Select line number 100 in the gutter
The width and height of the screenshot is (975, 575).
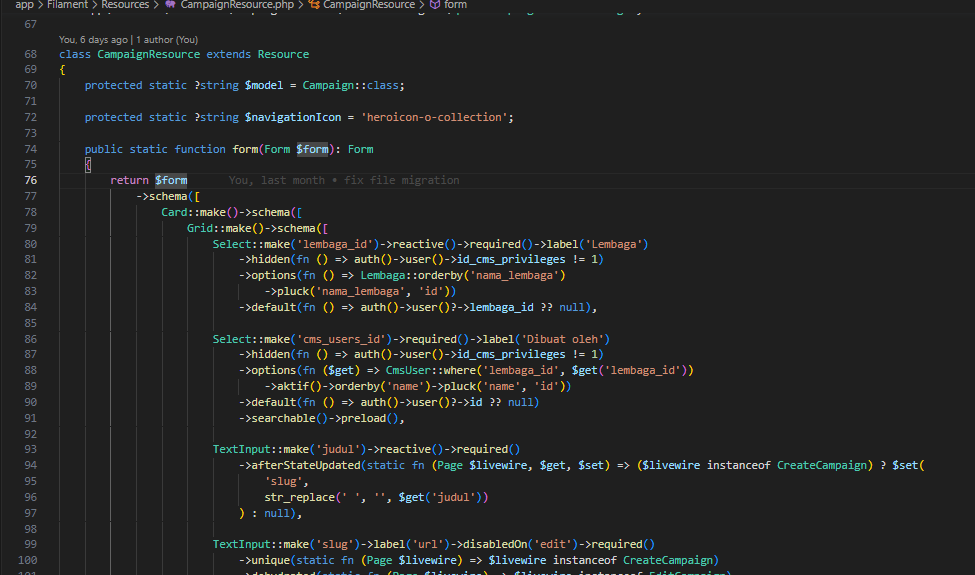coord(27,560)
